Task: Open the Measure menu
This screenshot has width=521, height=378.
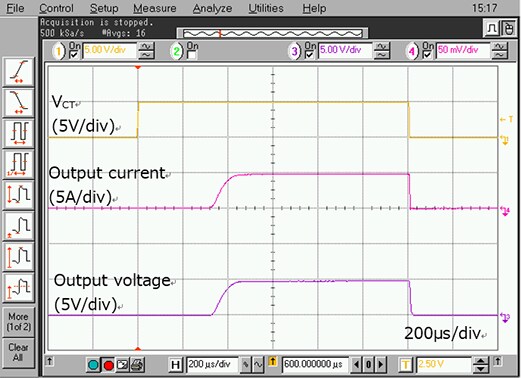Action: pyautogui.click(x=155, y=8)
